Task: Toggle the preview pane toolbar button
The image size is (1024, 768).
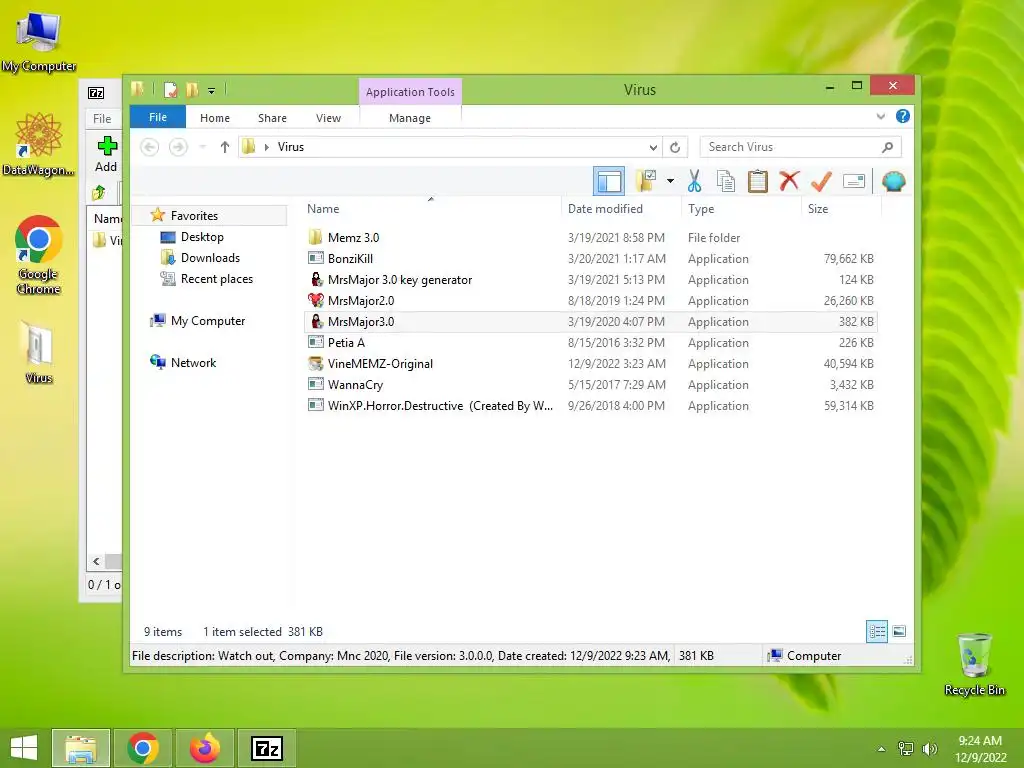Action: [609, 181]
